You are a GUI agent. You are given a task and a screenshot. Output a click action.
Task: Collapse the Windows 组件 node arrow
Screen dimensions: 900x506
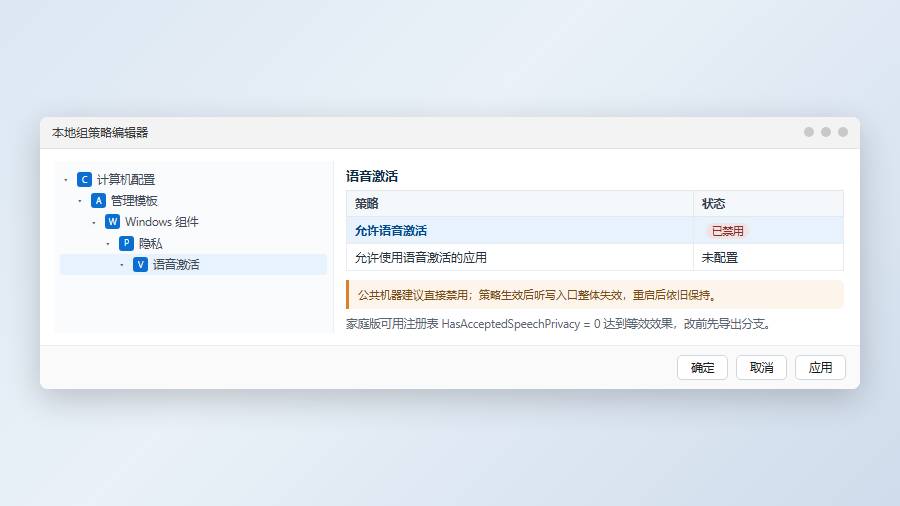click(94, 223)
